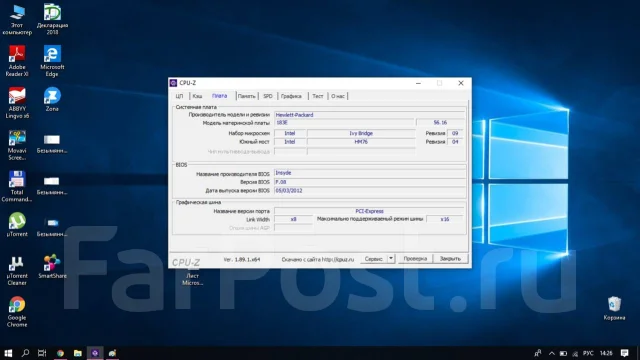Open the Этот компьютер desktop icon

[x=17, y=19]
